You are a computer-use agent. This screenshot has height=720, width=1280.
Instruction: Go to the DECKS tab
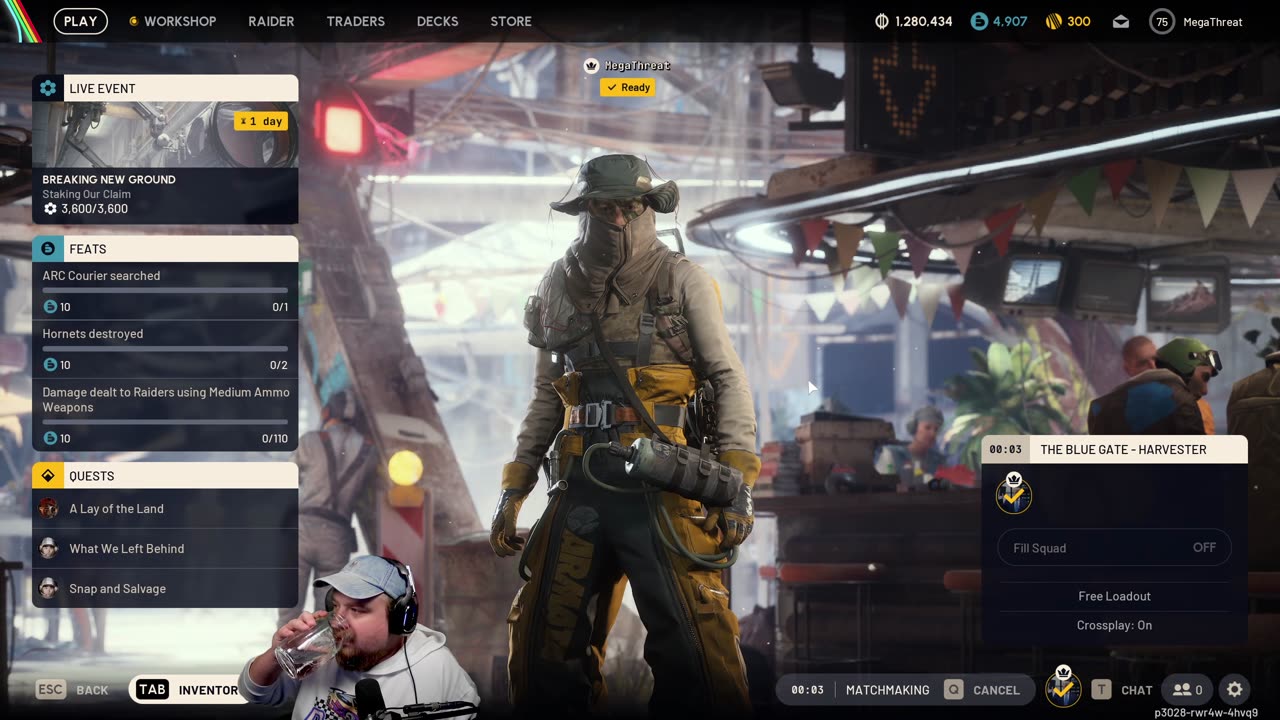coord(437,21)
